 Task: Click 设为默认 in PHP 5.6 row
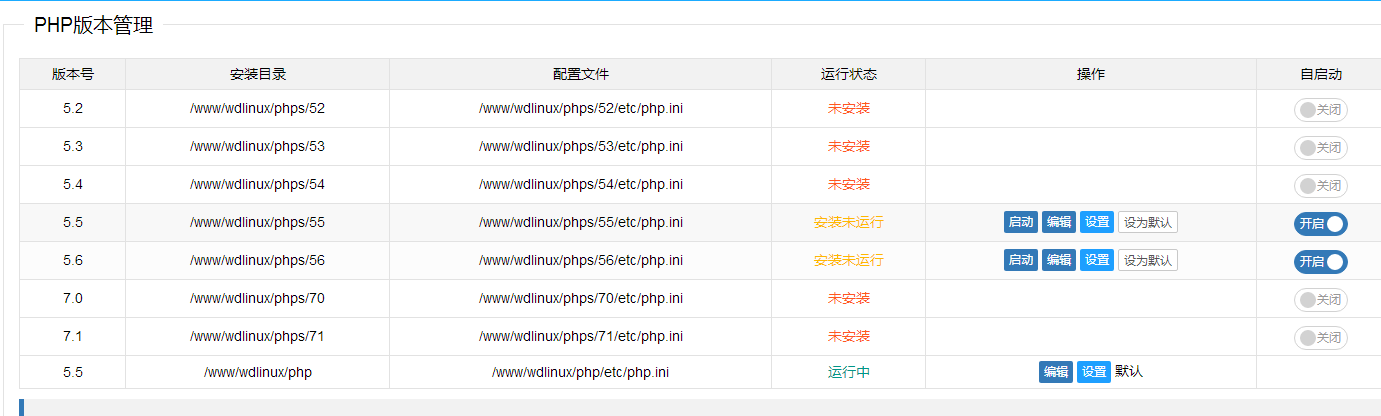1147,260
